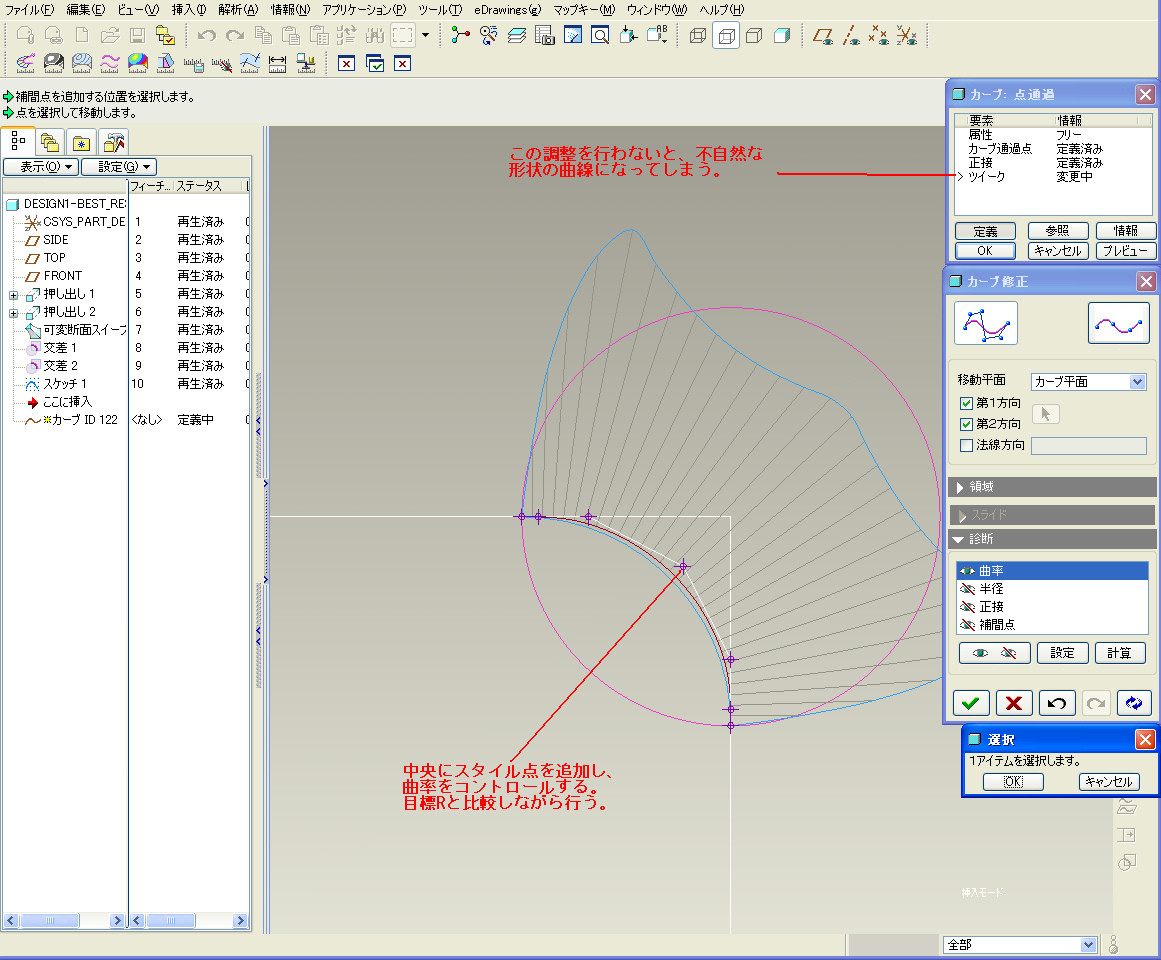Enable the 法線方向 checkbox

966,445
